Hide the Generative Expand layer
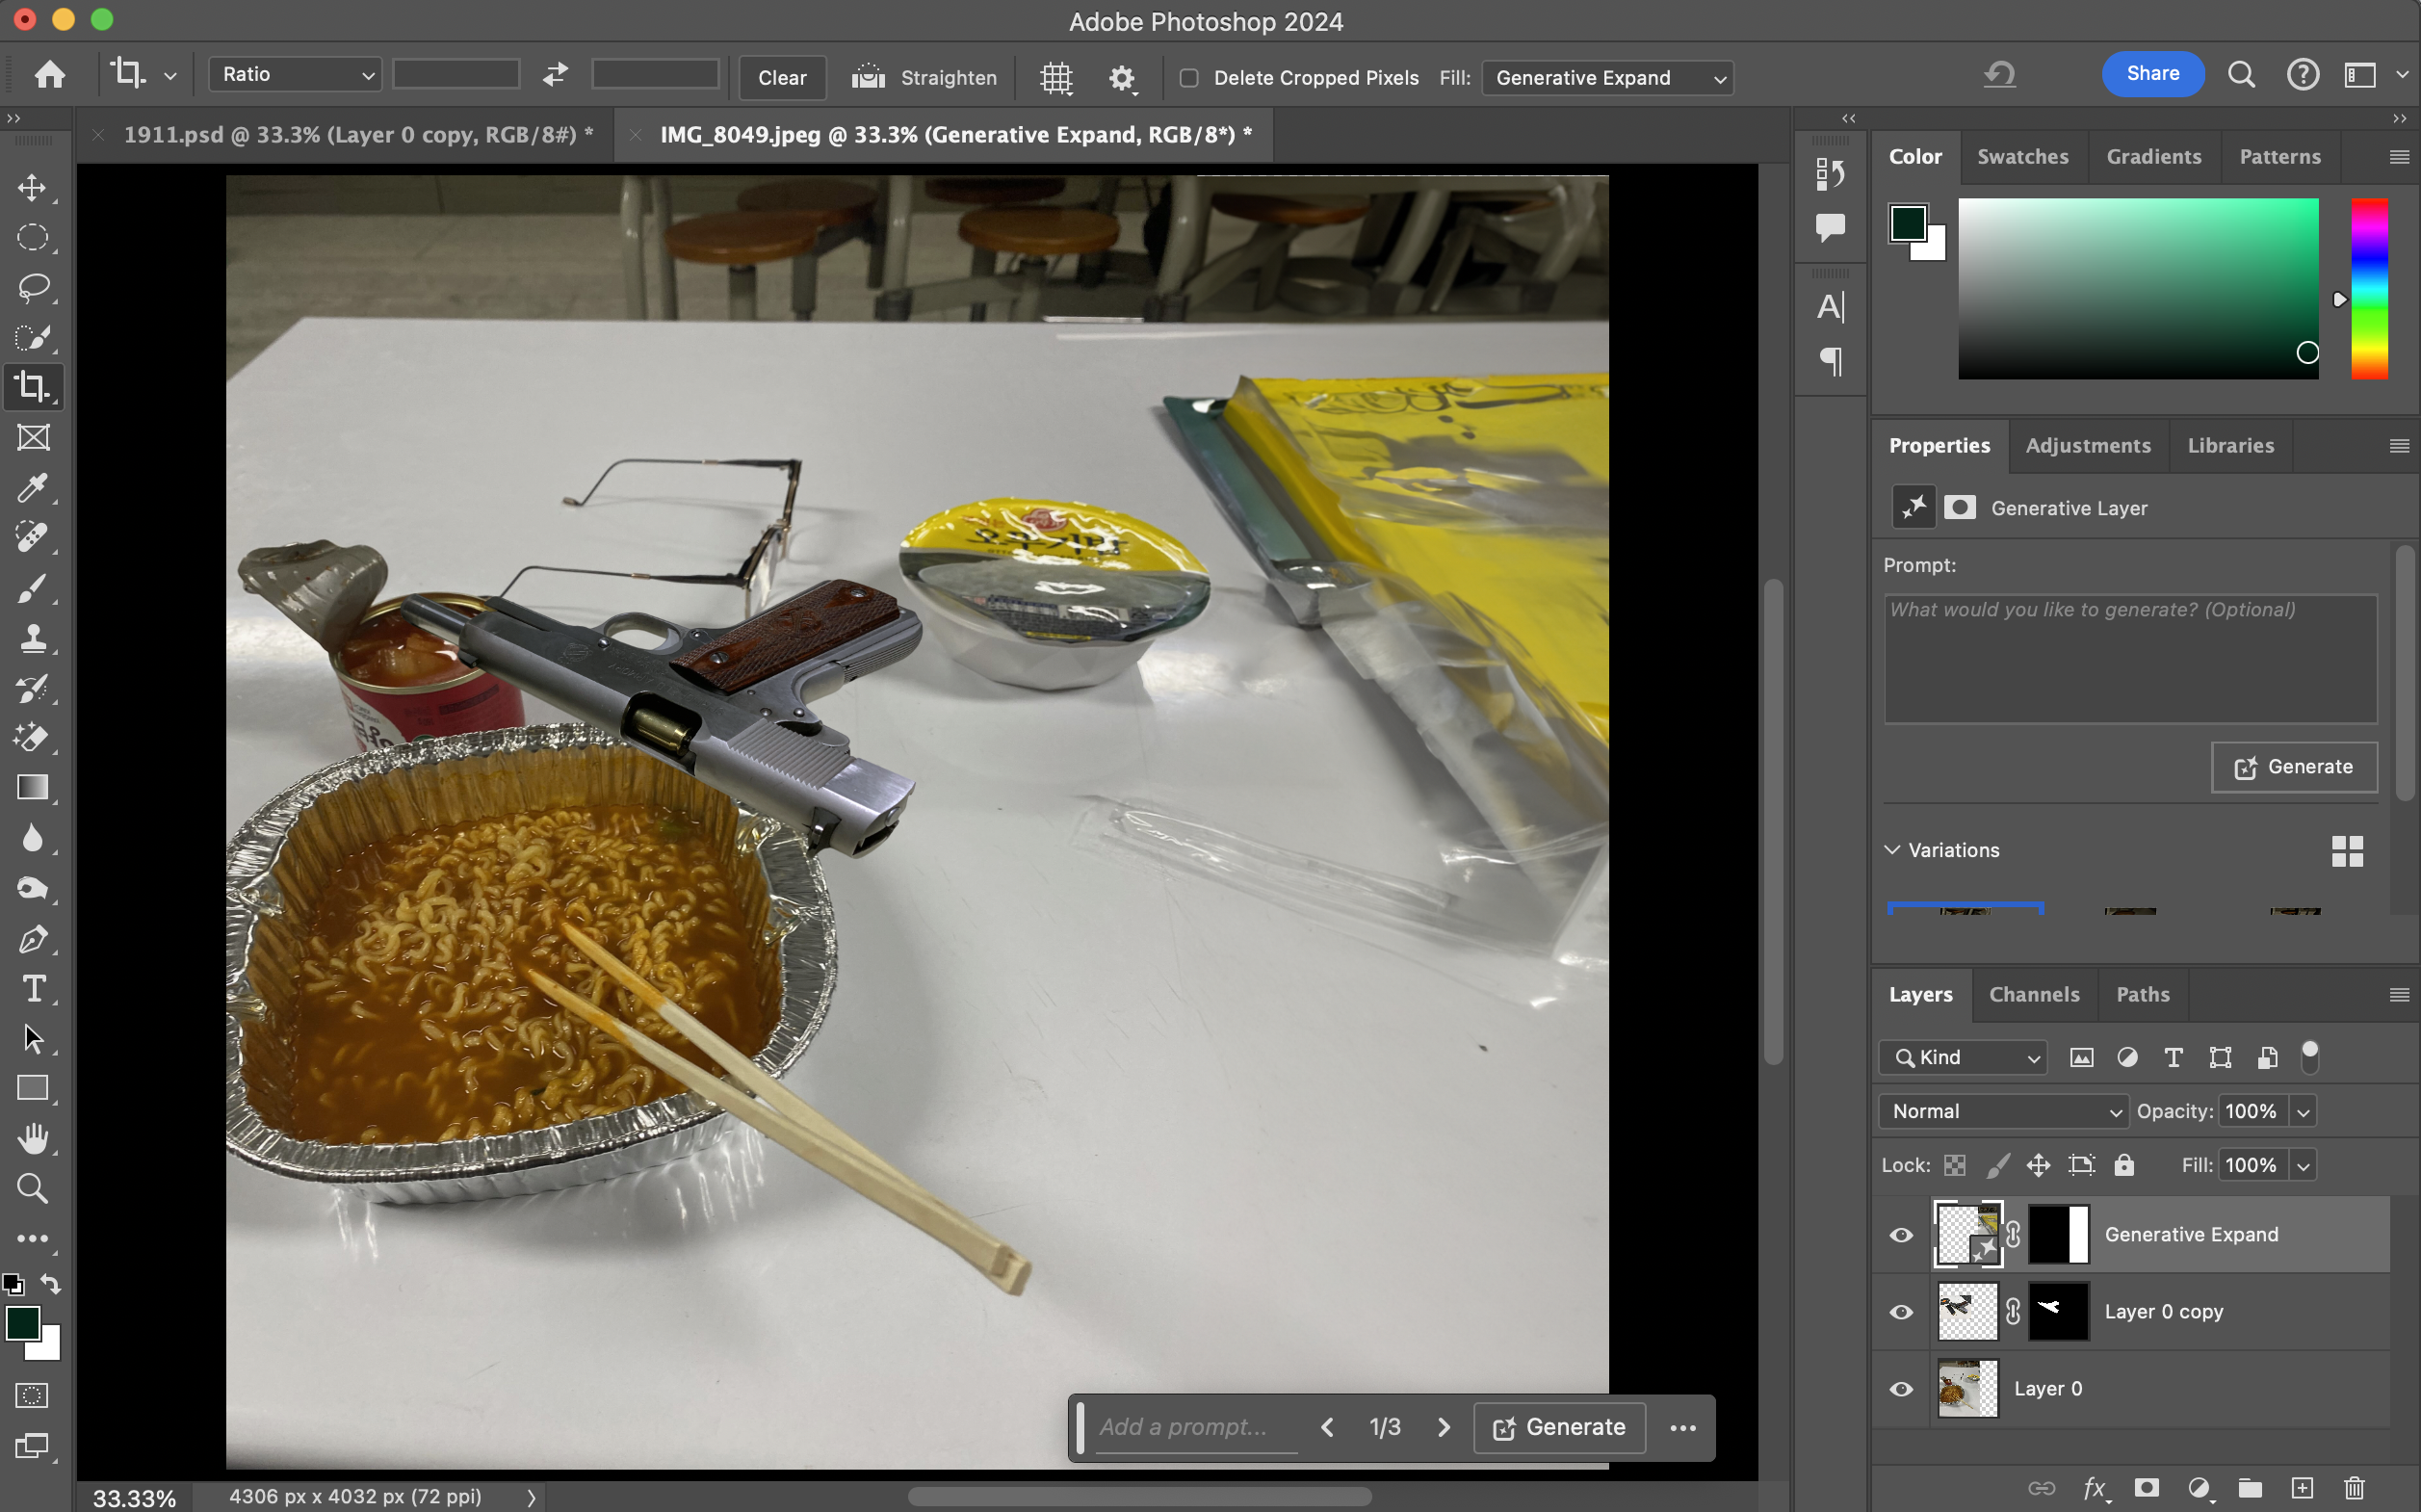Image resolution: width=2421 pixels, height=1512 pixels. coord(1901,1235)
